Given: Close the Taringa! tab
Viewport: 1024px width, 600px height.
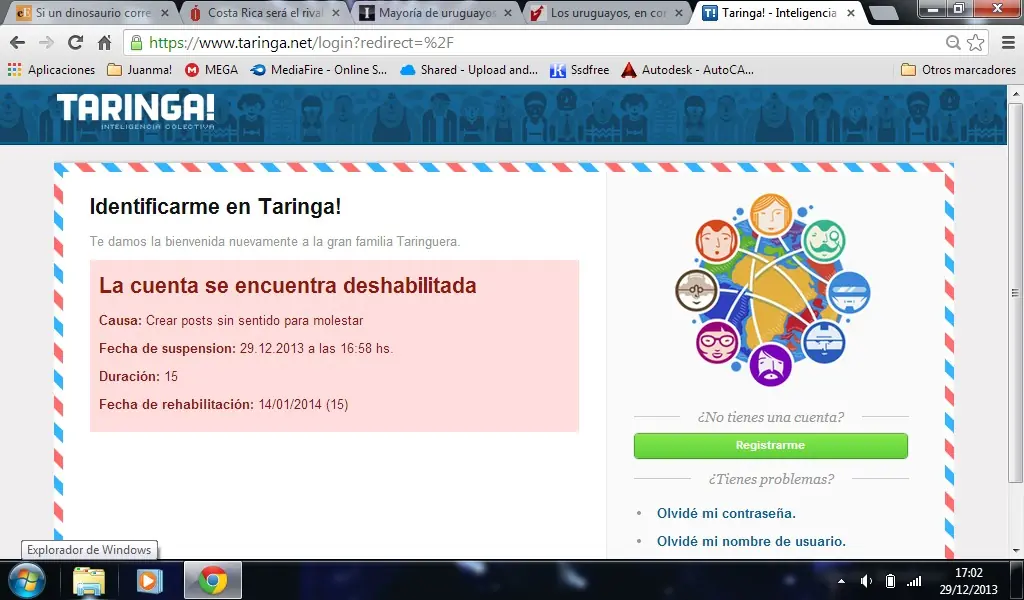Looking at the screenshot, I should point(851,13).
